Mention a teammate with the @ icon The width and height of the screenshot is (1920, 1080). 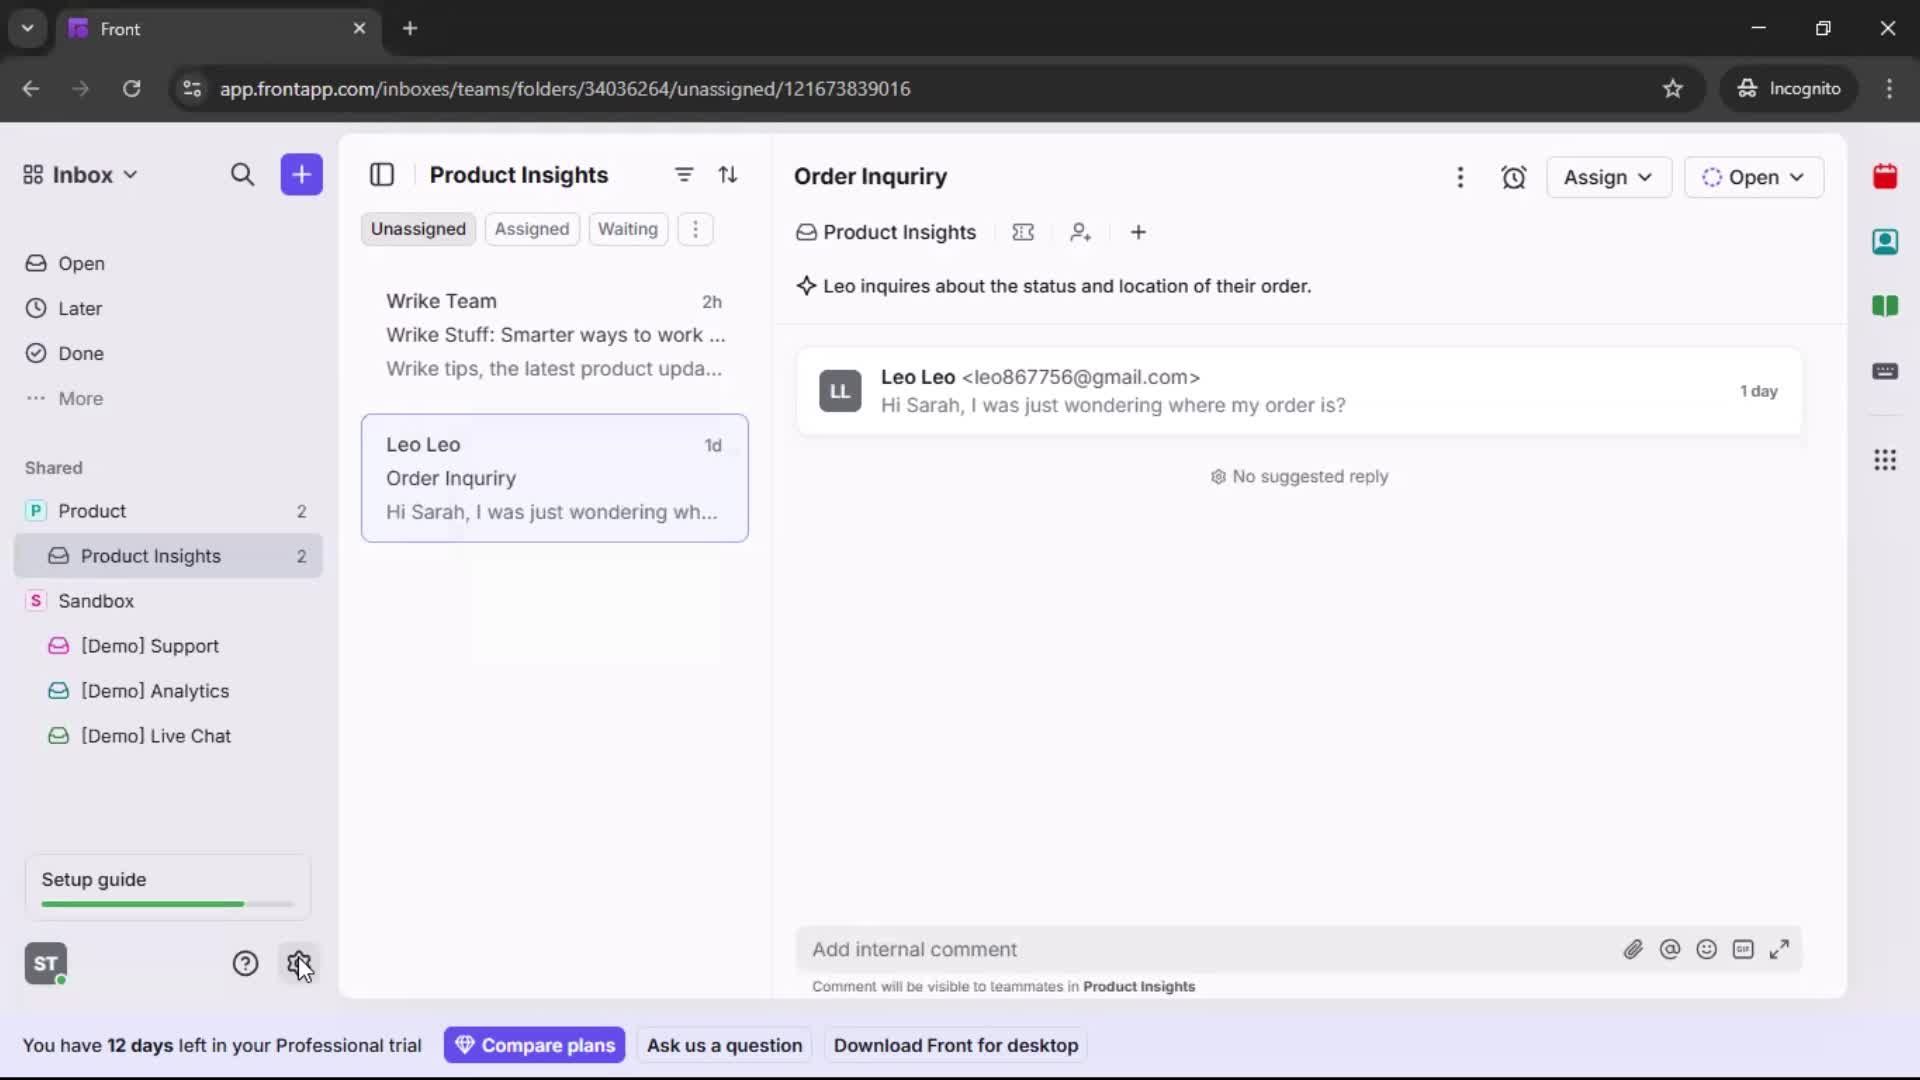1670,949
